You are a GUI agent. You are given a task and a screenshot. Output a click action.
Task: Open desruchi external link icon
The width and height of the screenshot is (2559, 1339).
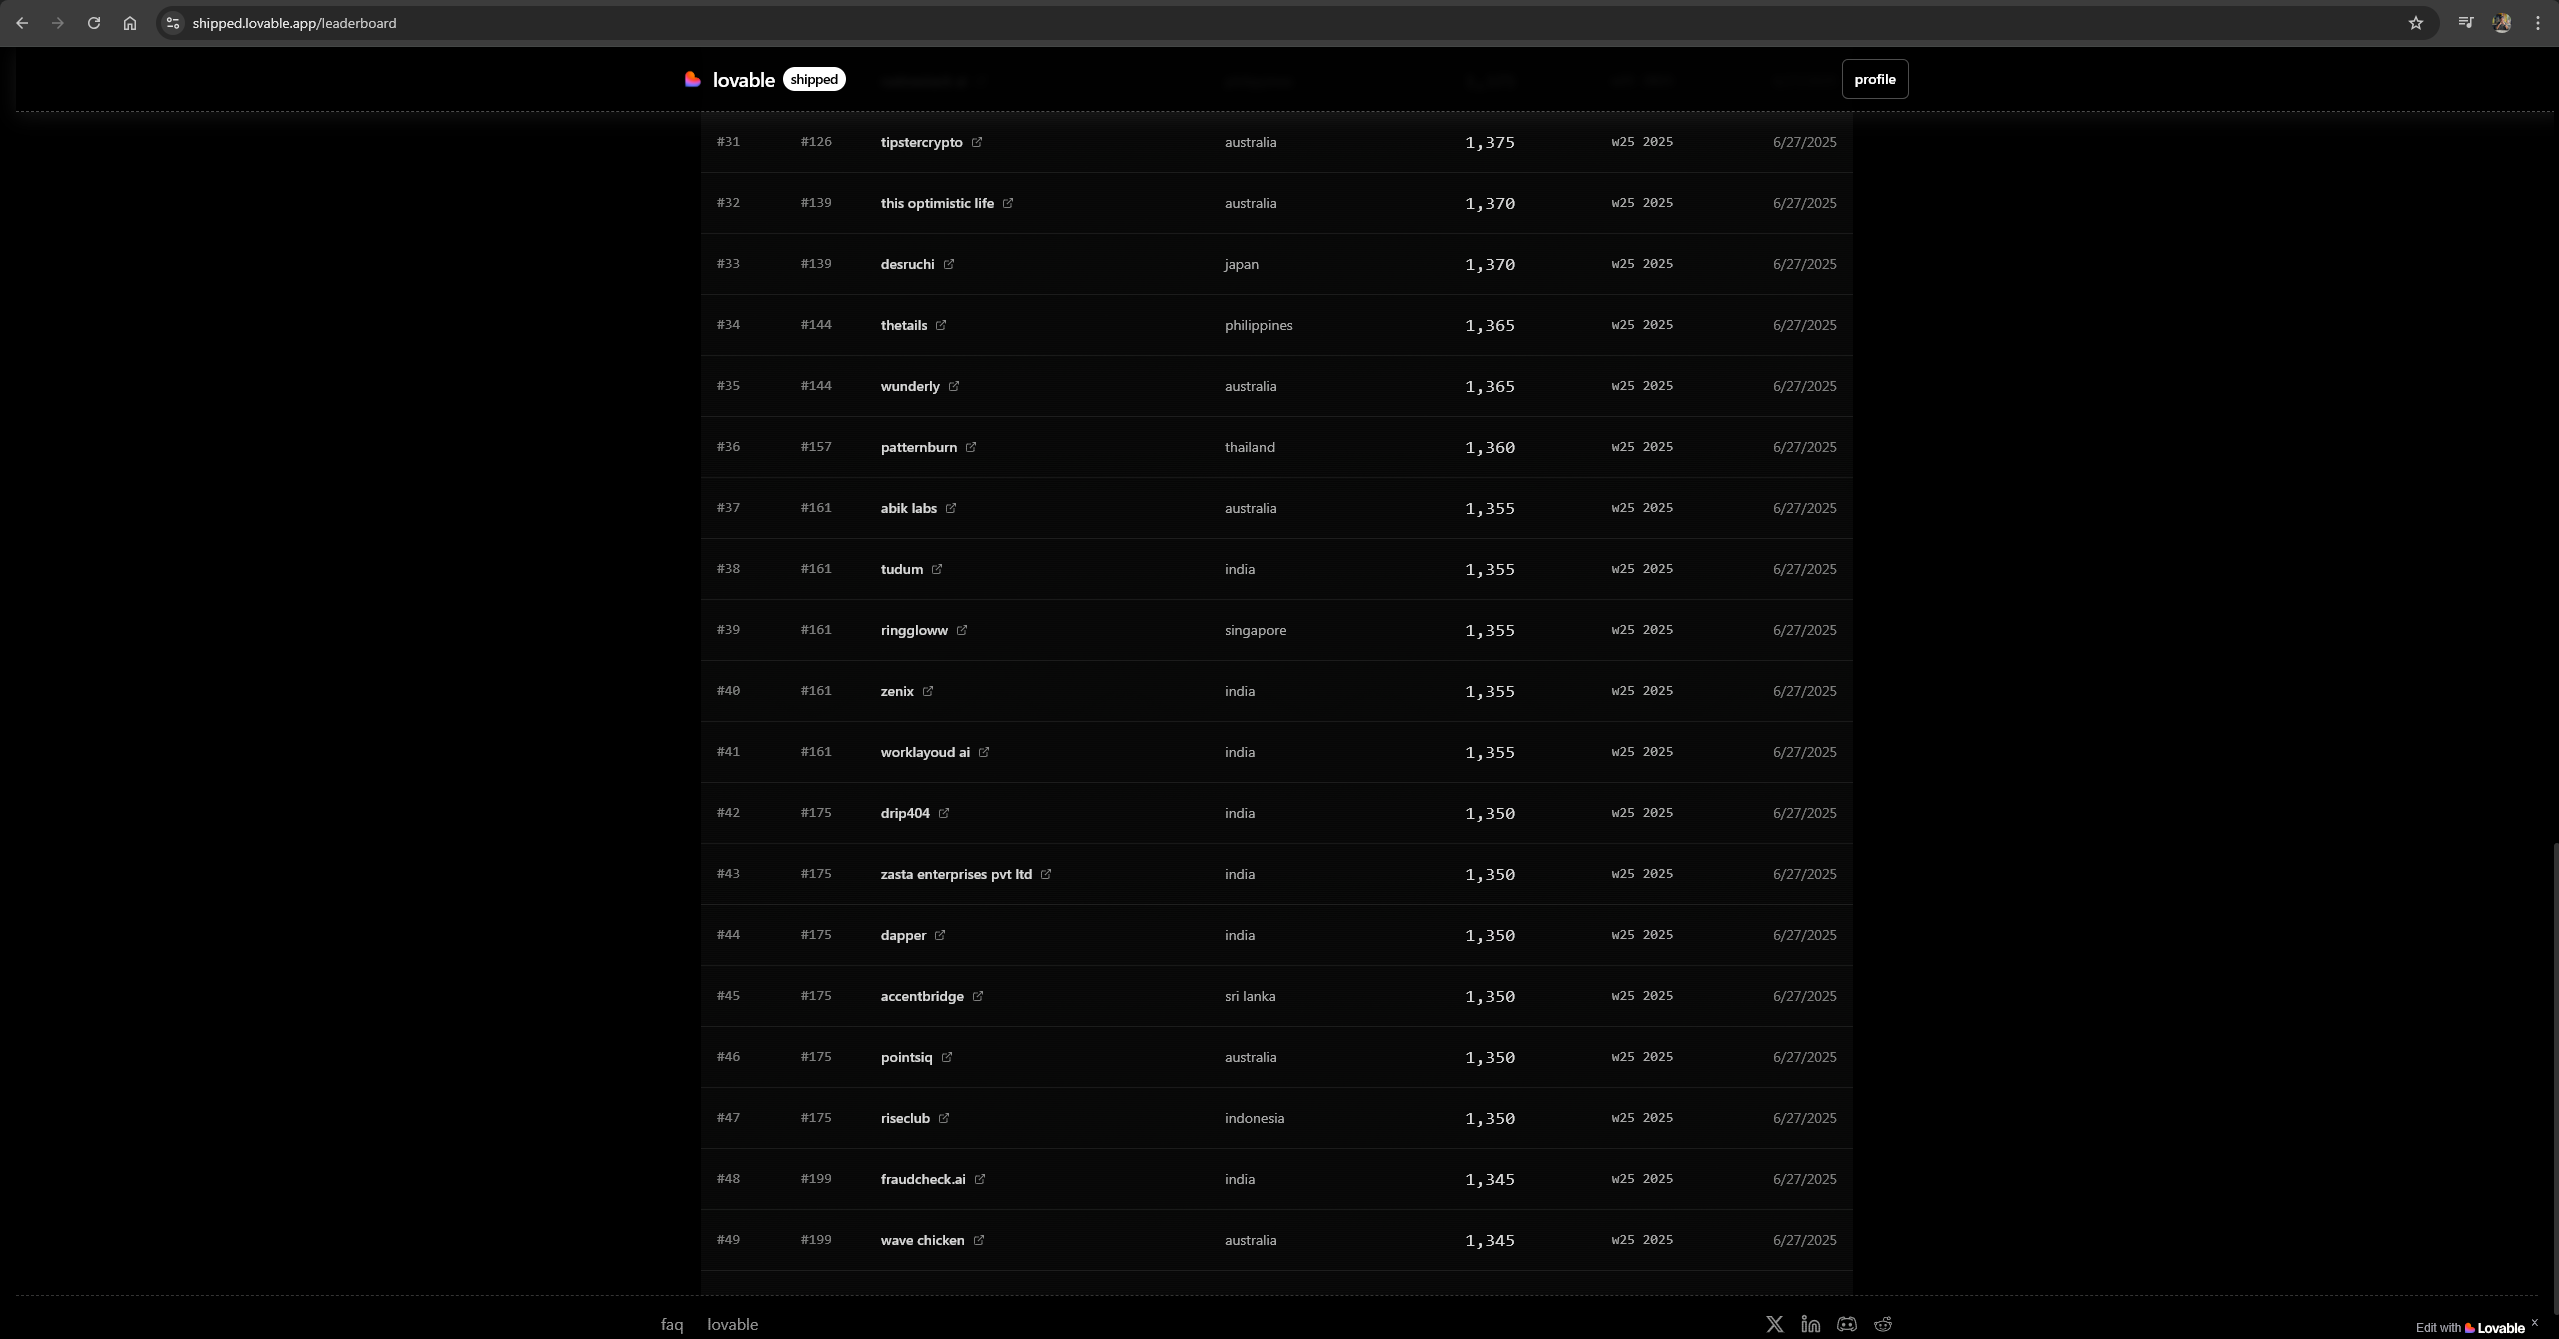coord(949,264)
